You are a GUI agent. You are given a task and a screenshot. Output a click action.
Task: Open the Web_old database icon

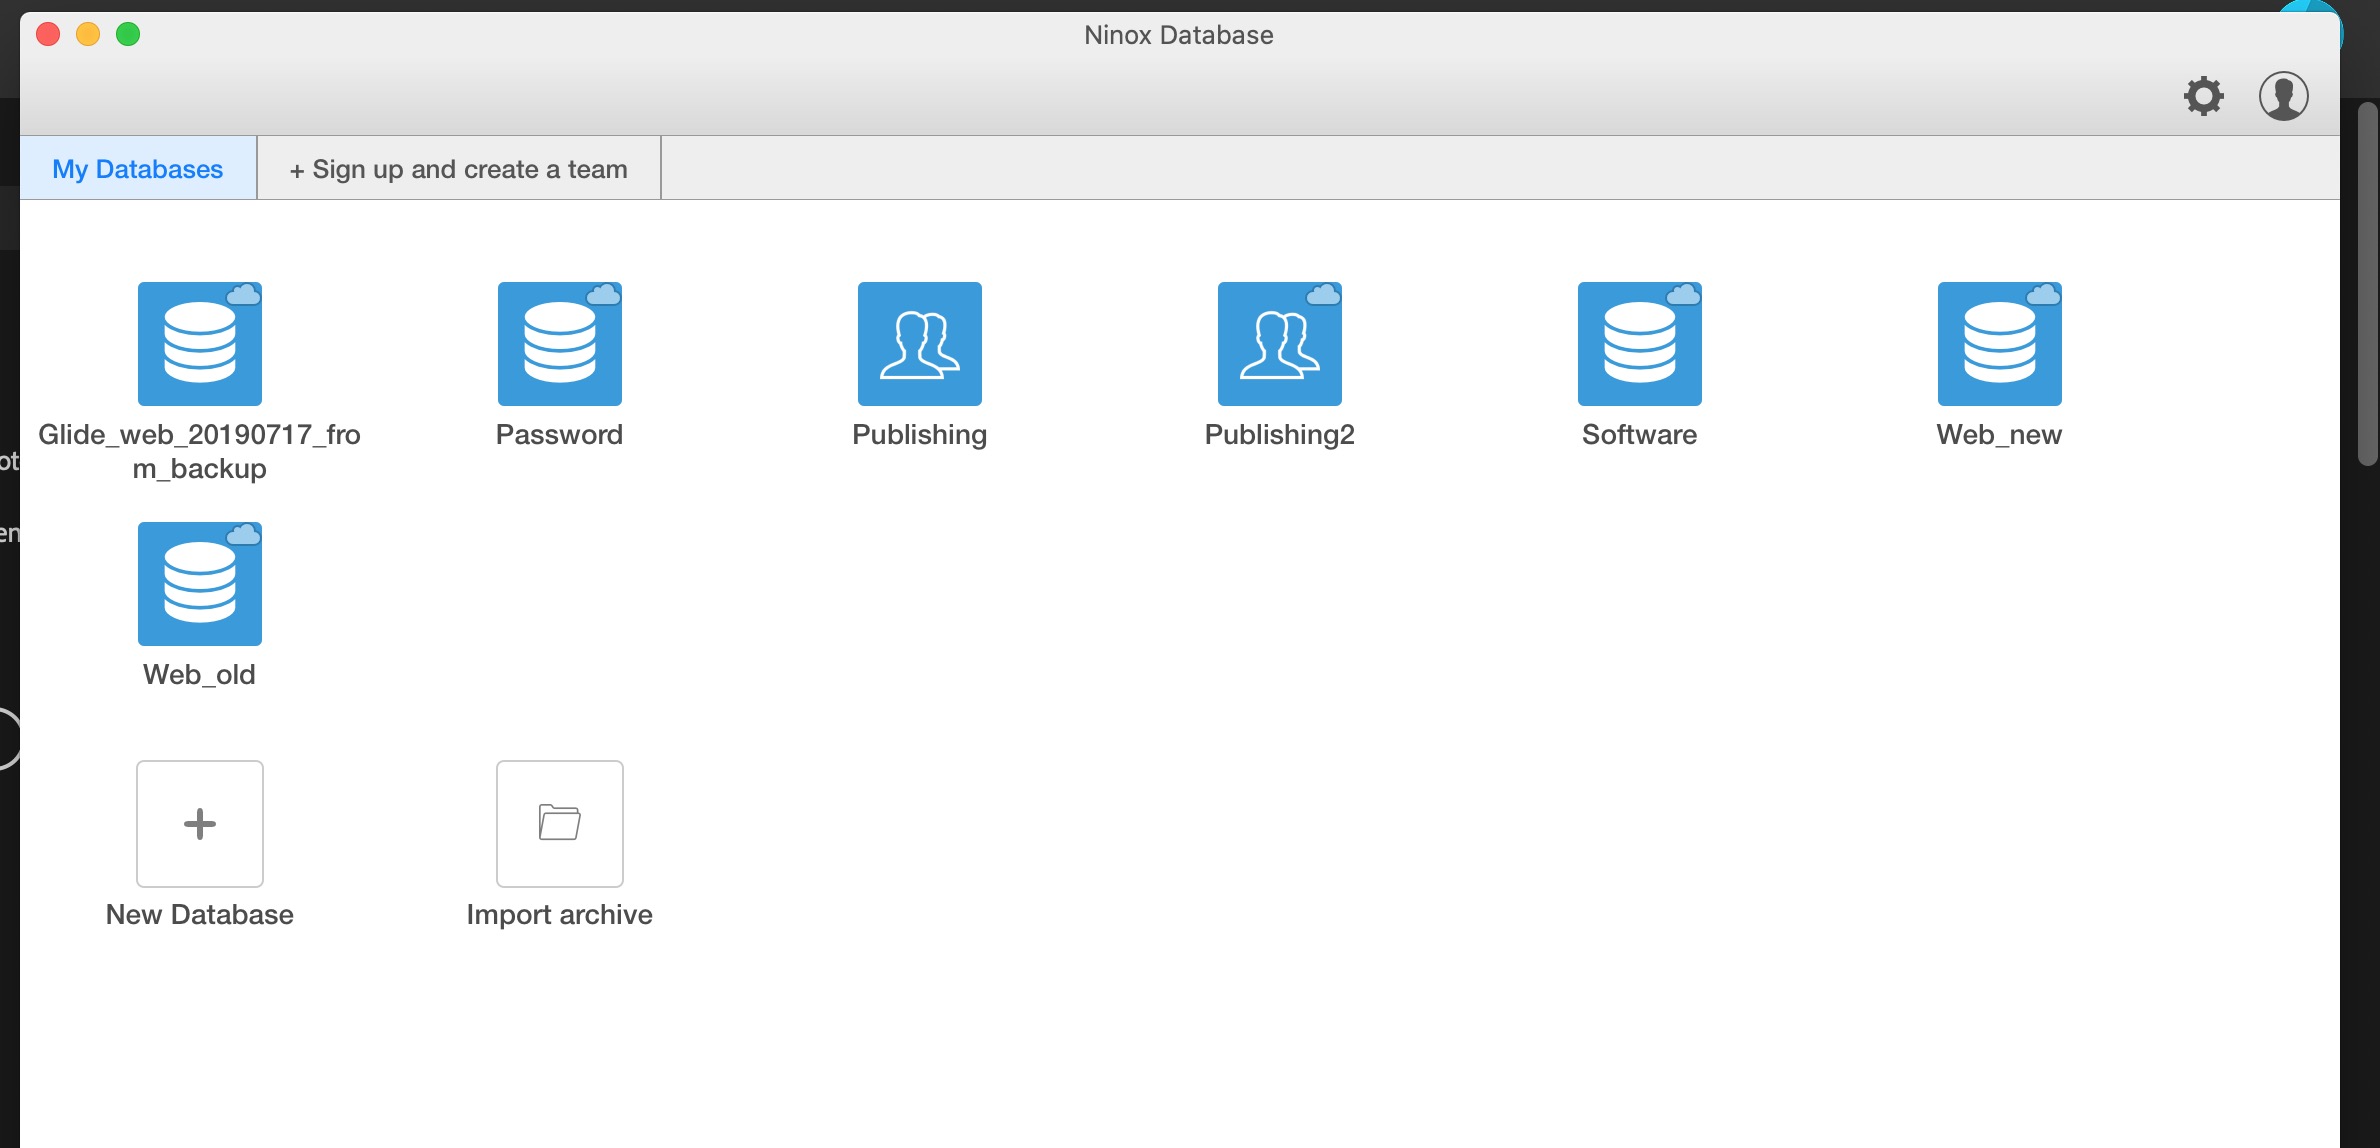pyautogui.click(x=200, y=584)
